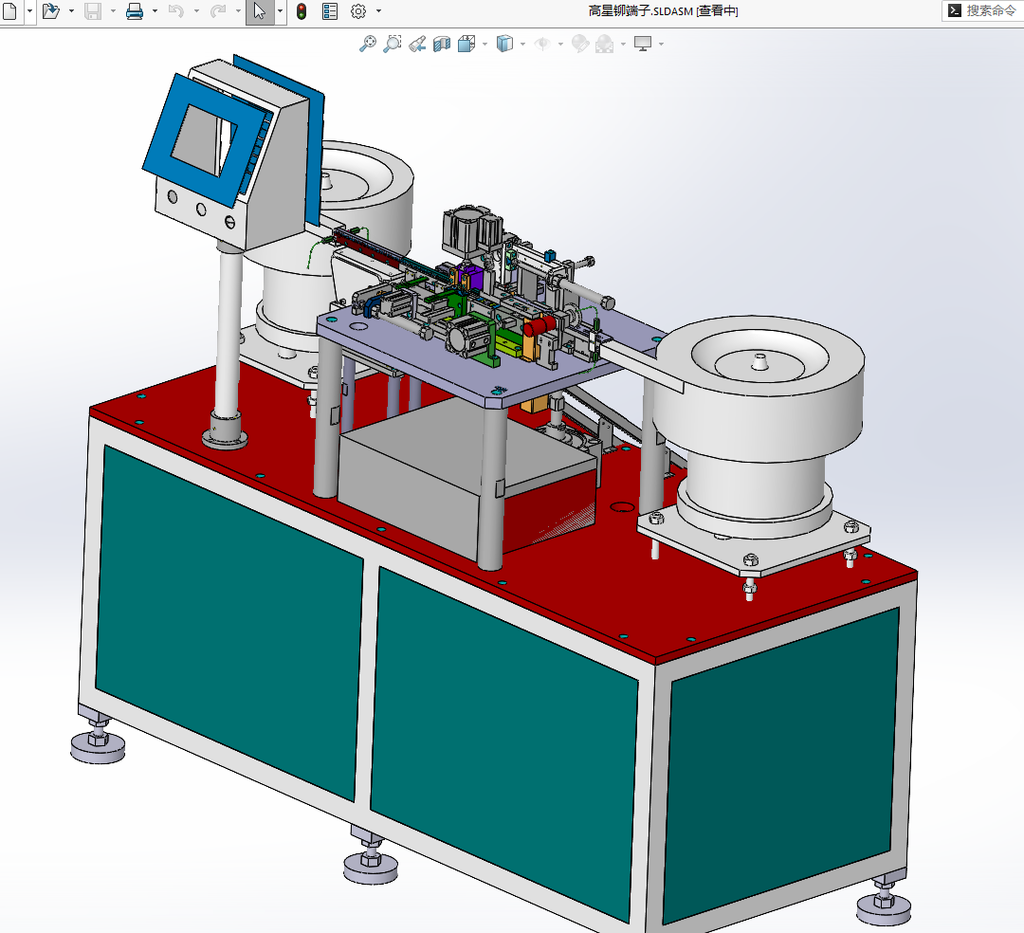The image size is (1024, 933).
Task: Click the title text 高星铆端子.SLDASM
Action: click(x=640, y=11)
